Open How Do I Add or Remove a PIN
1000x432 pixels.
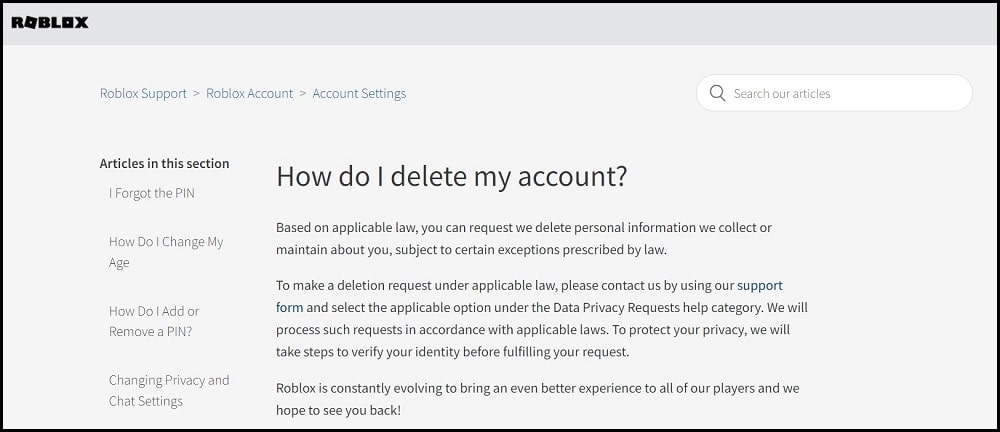coord(154,321)
